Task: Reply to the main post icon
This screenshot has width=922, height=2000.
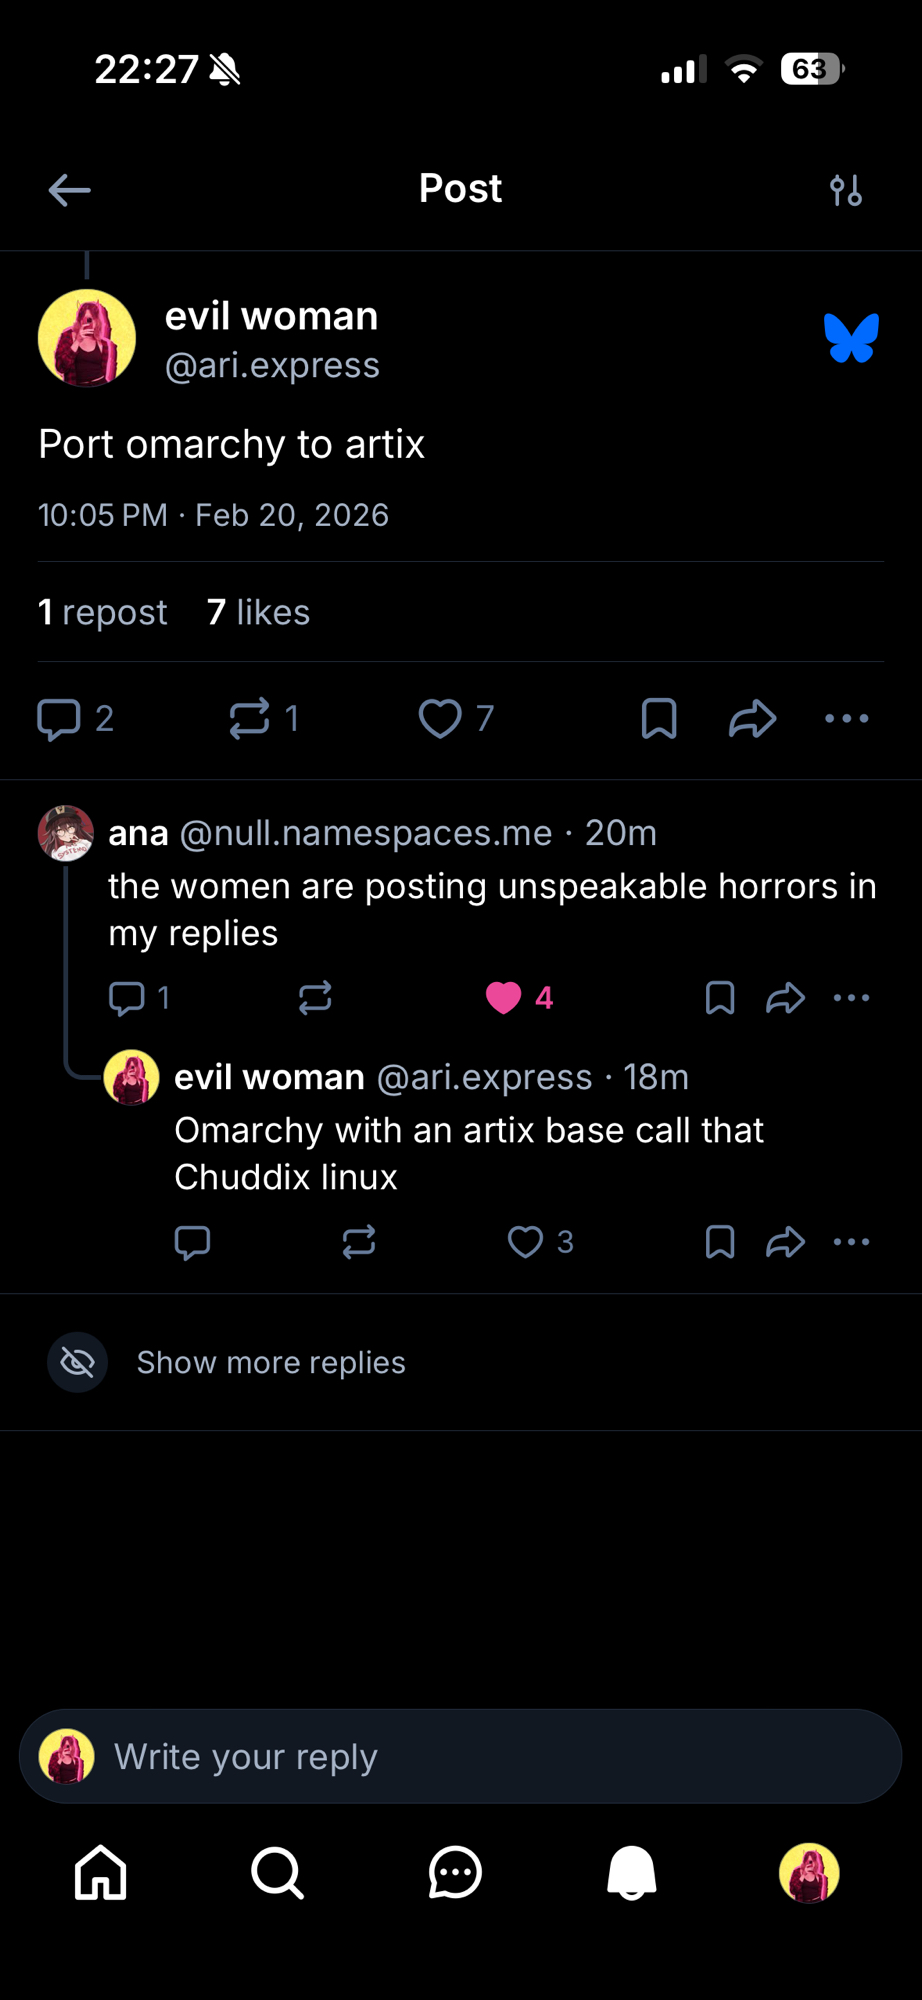Action: (x=59, y=719)
